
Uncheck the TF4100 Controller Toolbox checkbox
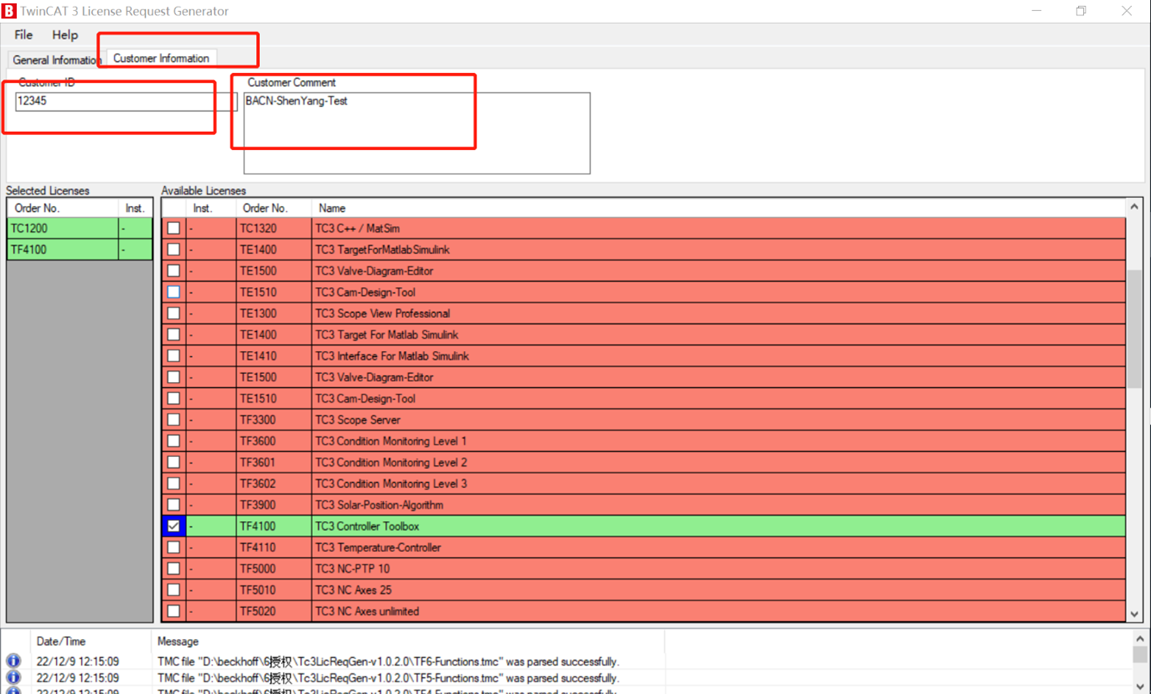click(173, 526)
